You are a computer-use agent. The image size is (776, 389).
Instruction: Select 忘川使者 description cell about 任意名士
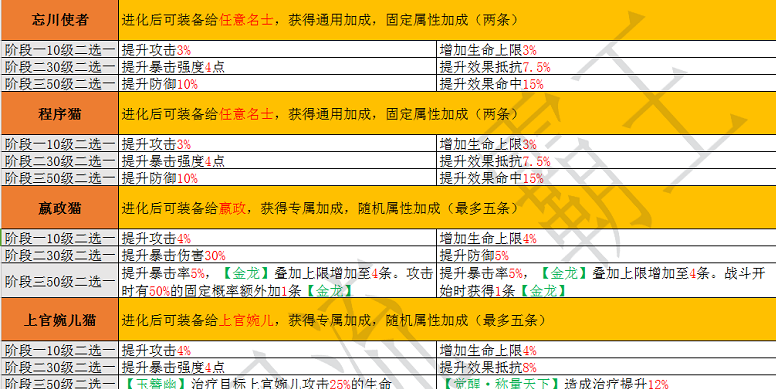pos(447,20)
